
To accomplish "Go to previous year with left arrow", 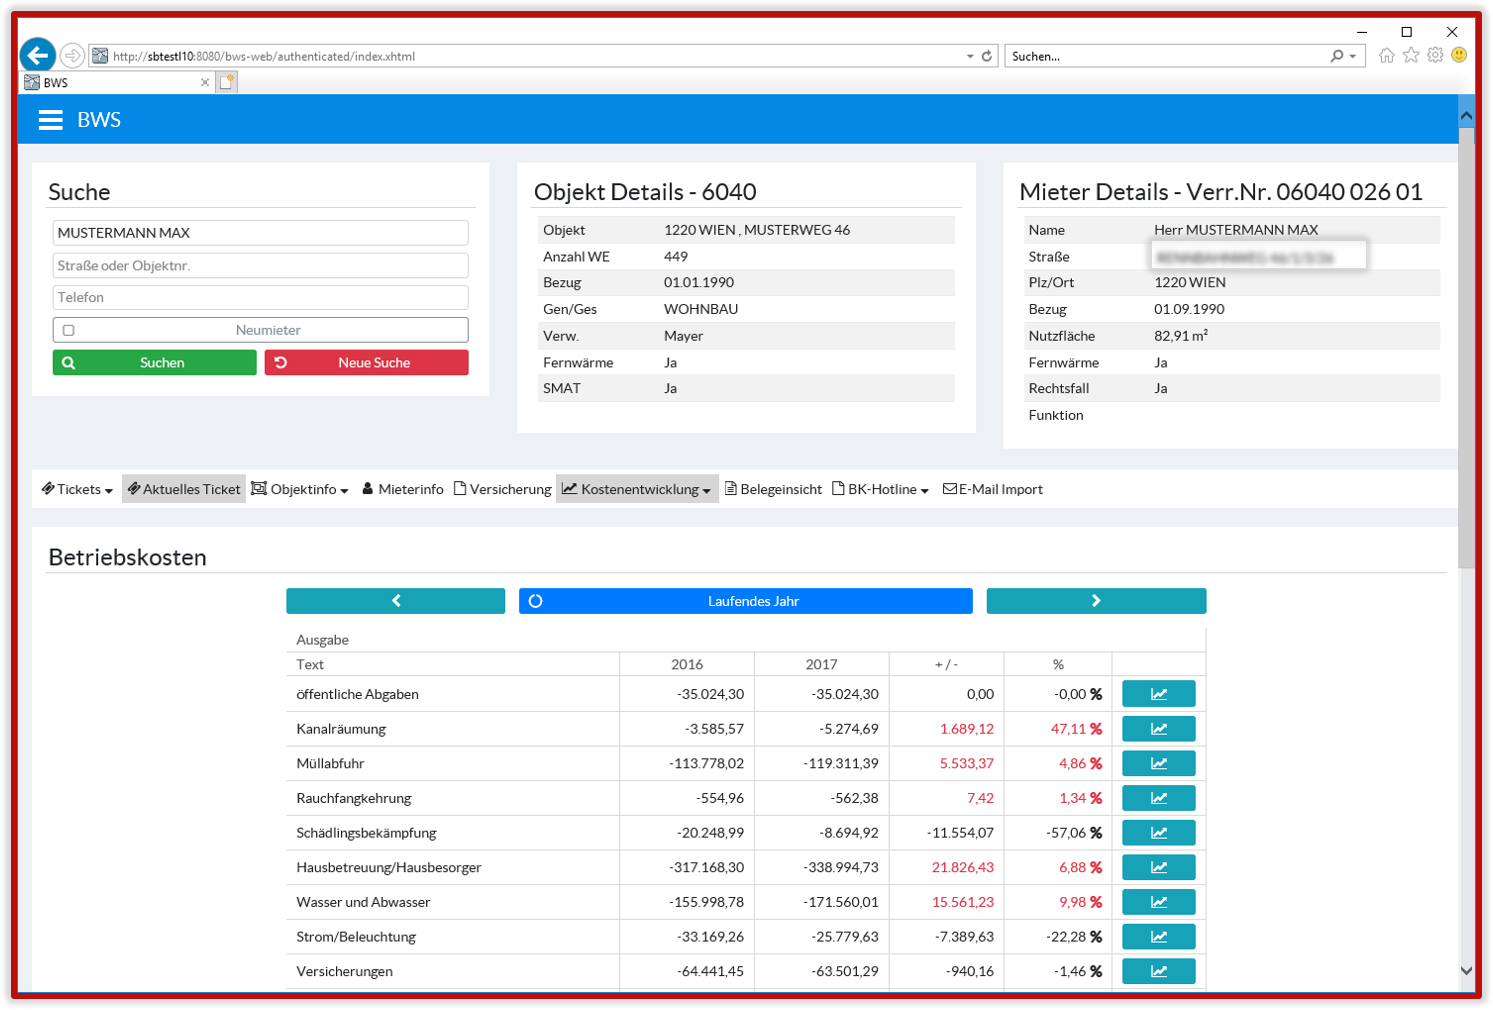I will click(x=395, y=601).
